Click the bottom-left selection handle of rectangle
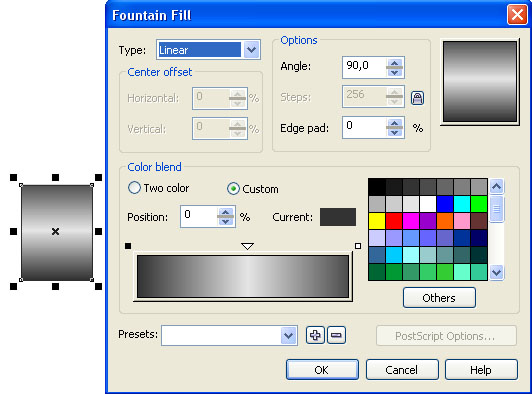 13,286
